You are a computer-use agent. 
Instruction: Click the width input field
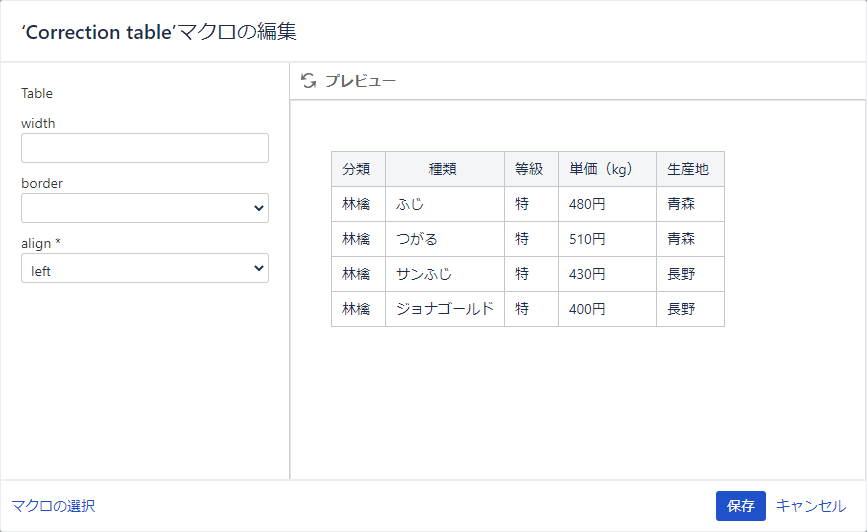click(x=145, y=148)
